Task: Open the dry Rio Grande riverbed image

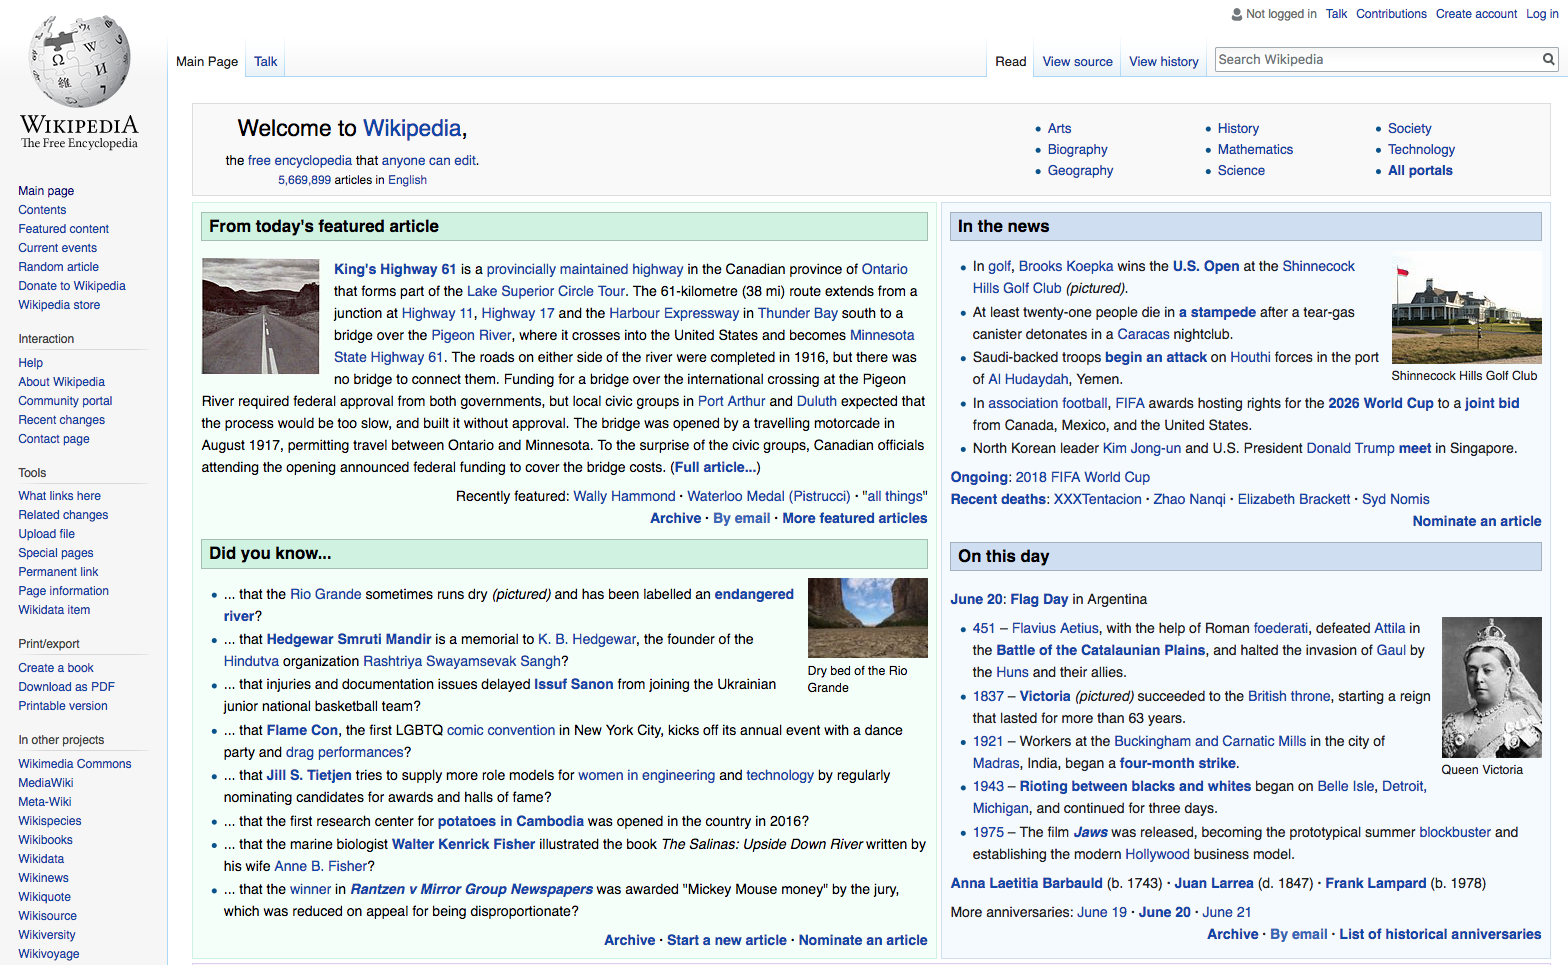Action: pos(867,617)
